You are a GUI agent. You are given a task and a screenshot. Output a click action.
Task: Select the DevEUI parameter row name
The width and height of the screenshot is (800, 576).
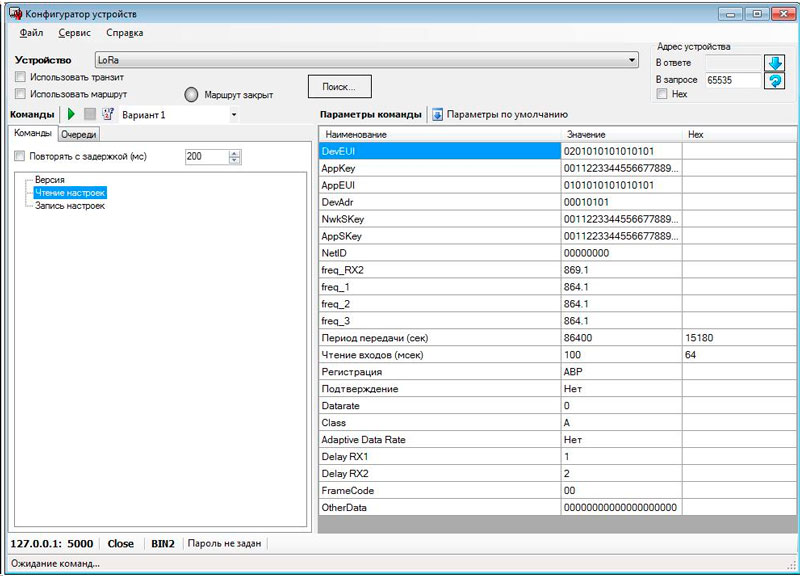coord(440,152)
